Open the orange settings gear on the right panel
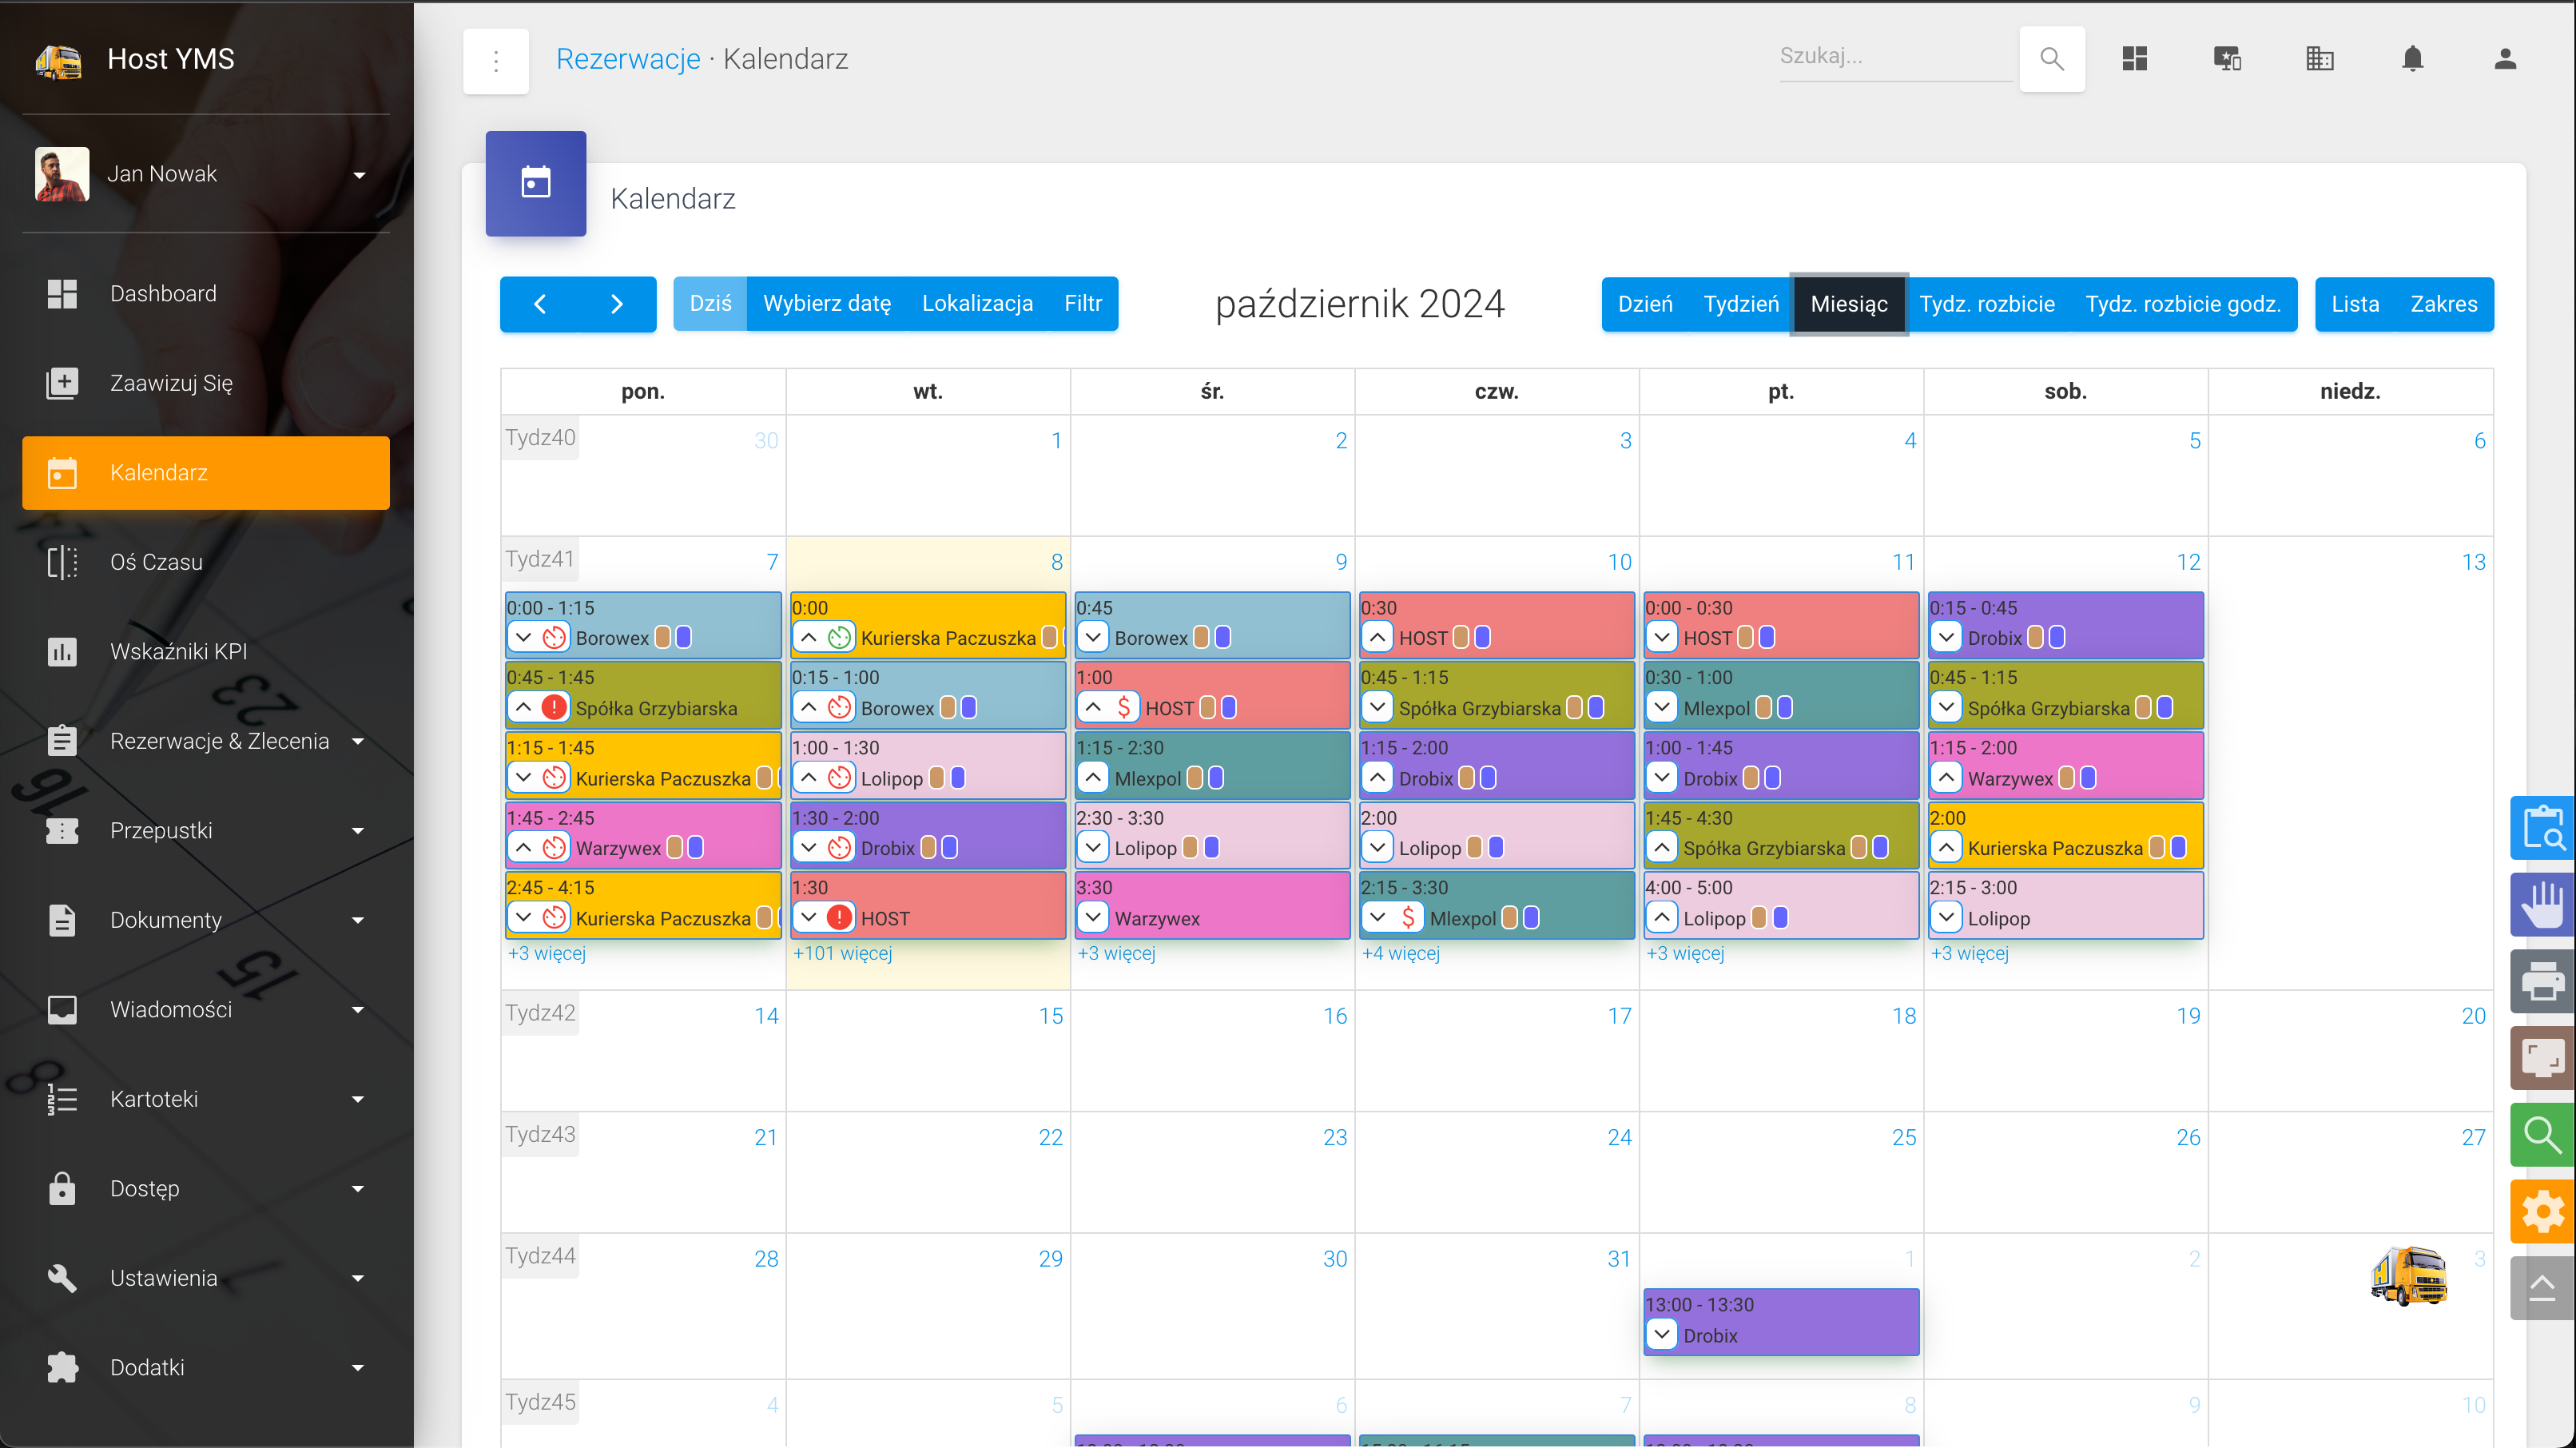The width and height of the screenshot is (2576, 1448). [x=2542, y=1211]
